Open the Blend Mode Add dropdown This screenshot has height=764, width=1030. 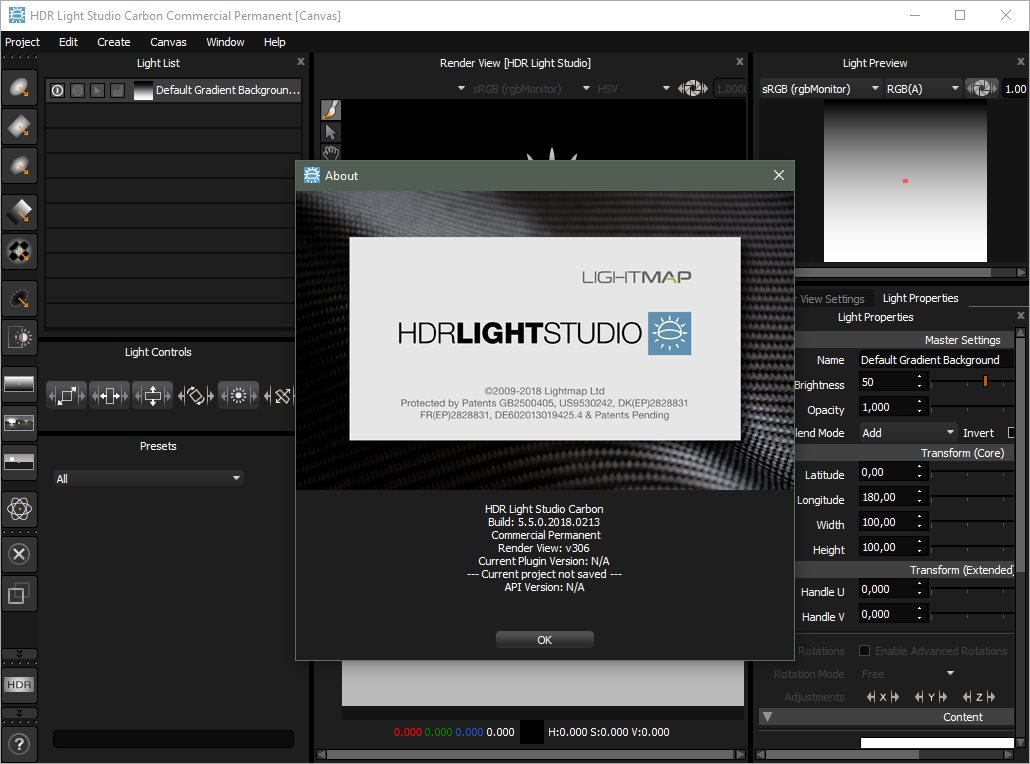coord(905,432)
